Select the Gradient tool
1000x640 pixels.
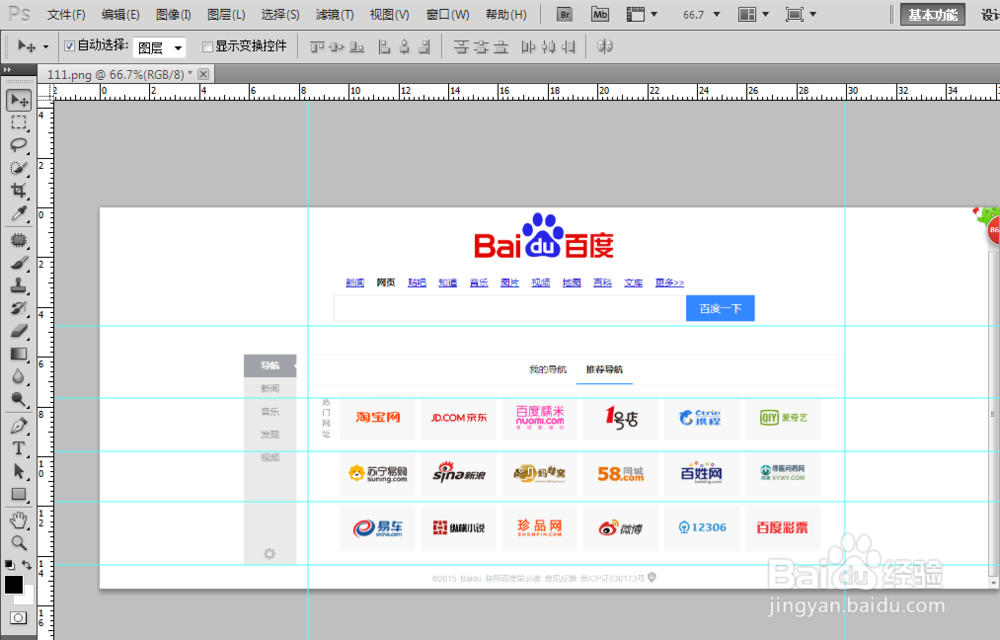point(19,354)
